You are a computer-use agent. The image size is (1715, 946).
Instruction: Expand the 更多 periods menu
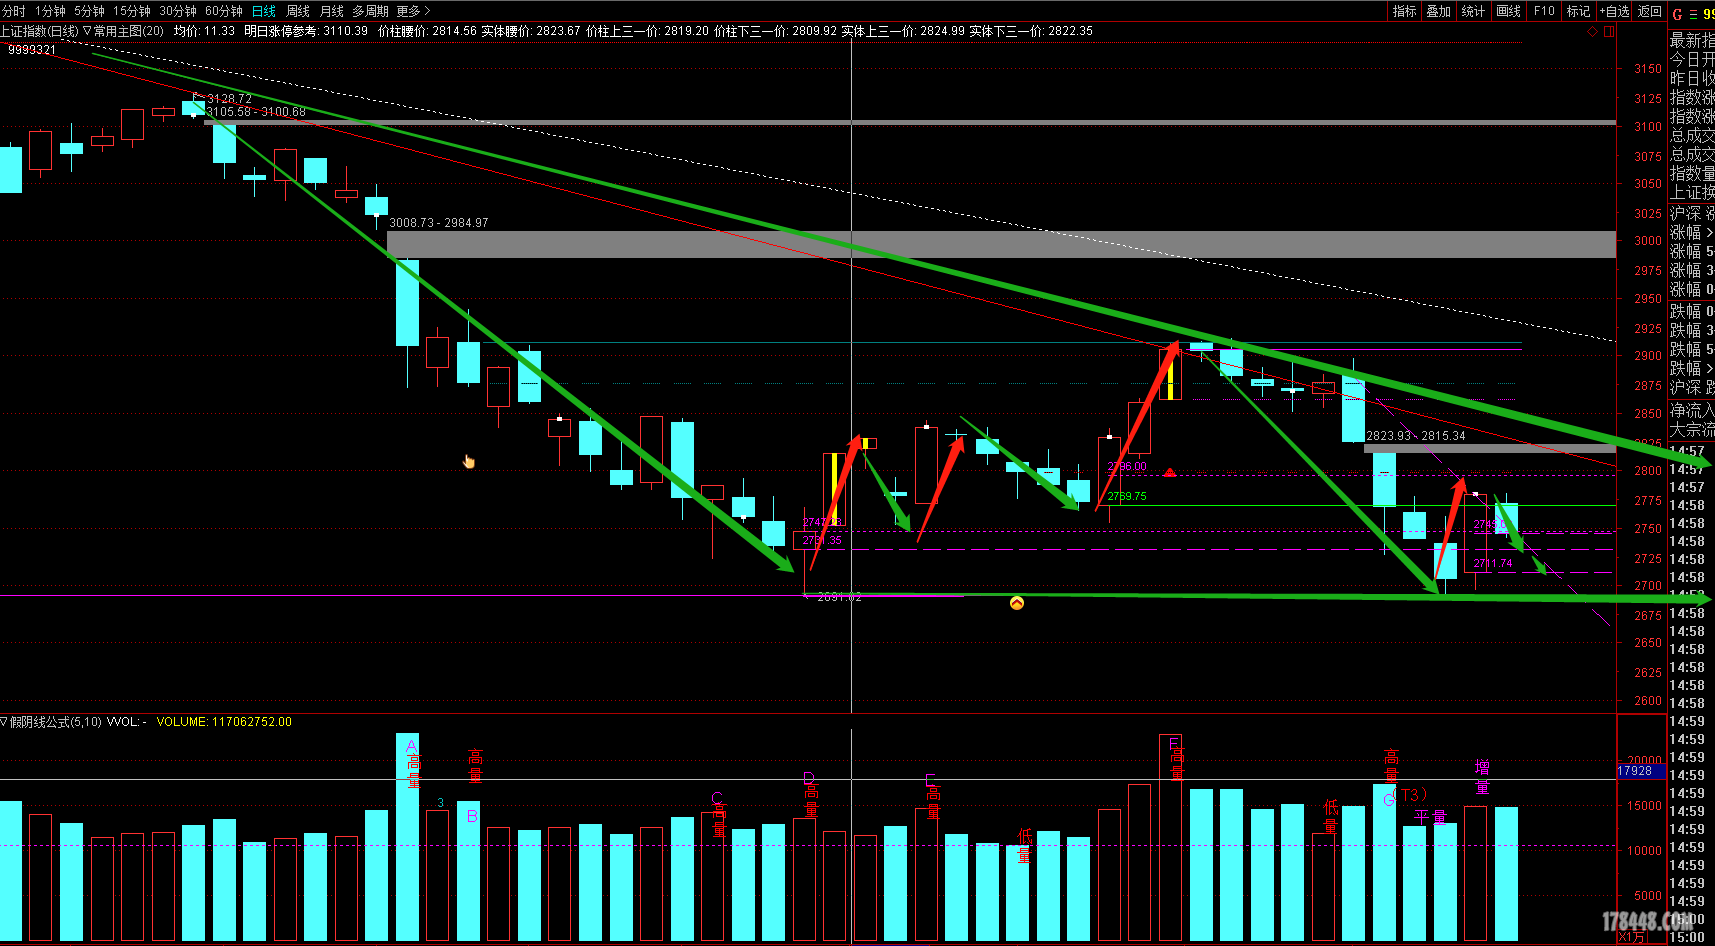pos(413,11)
